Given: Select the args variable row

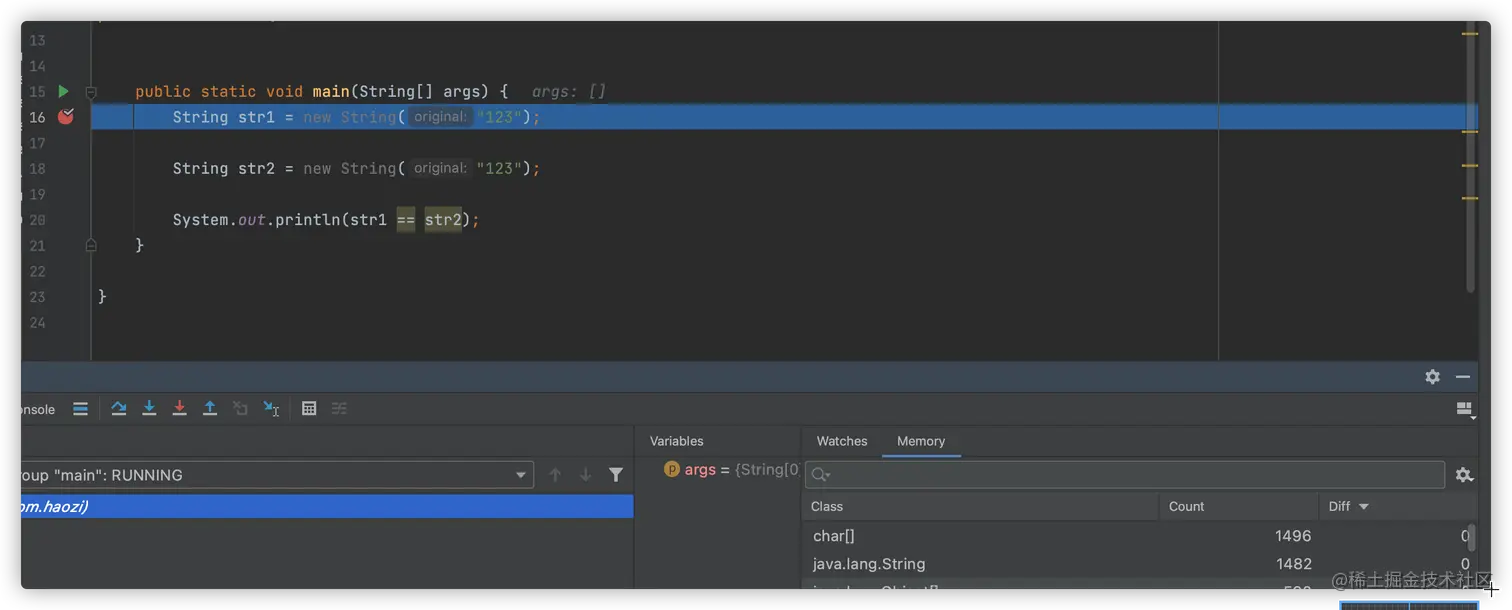Looking at the screenshot, I should (x=730, y=470).
